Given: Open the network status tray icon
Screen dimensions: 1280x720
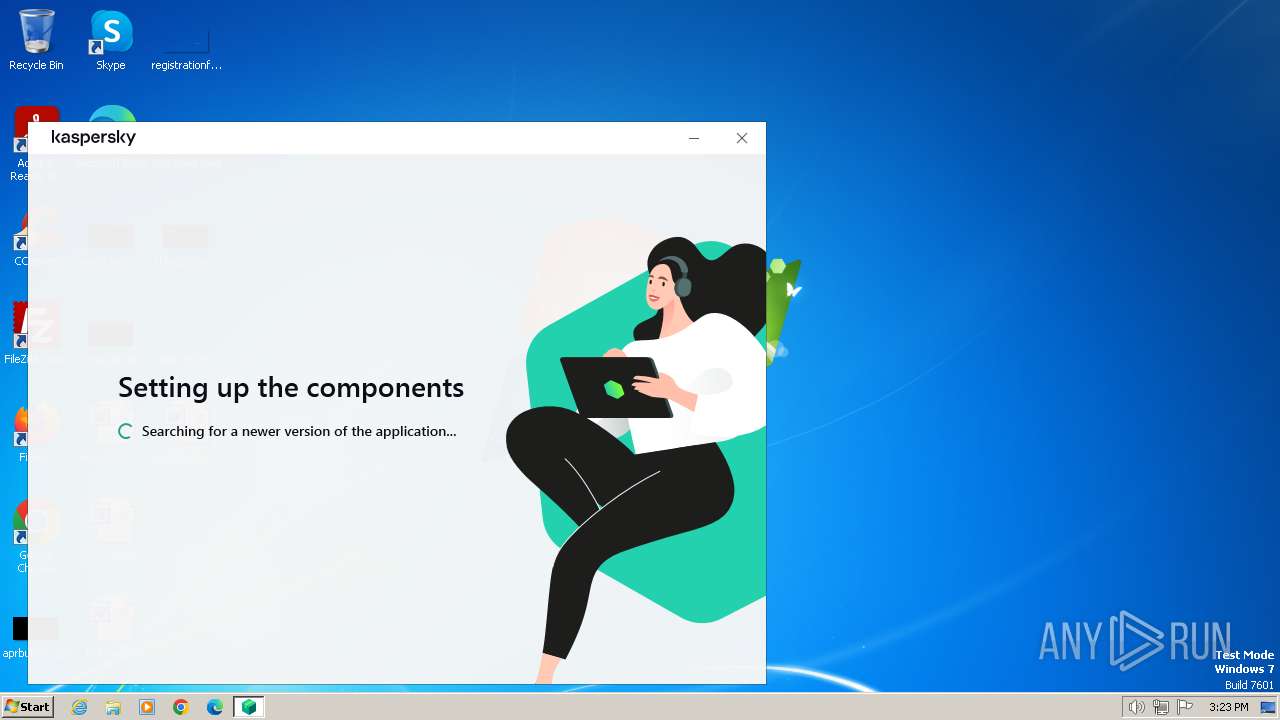Looking at the screenshot, I should point(1161,707).
